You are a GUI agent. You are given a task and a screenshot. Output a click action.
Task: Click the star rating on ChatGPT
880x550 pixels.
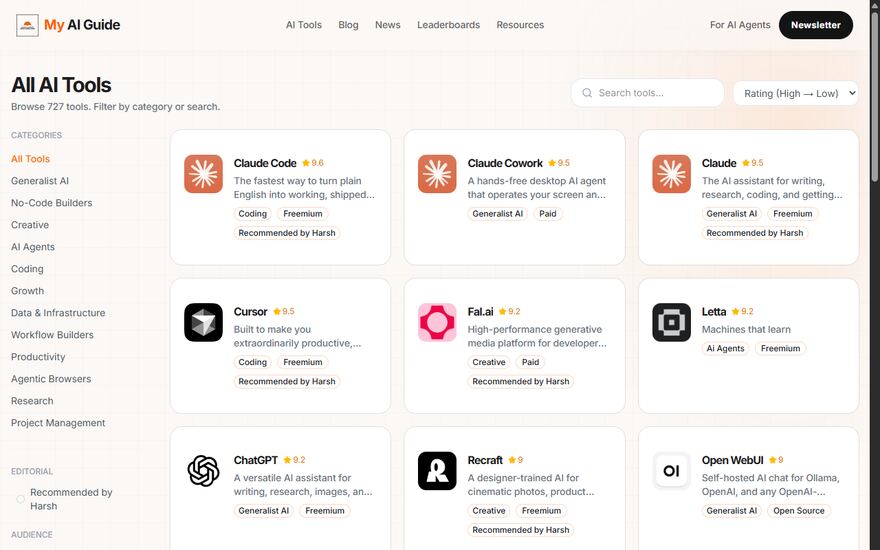pos(294,460)
